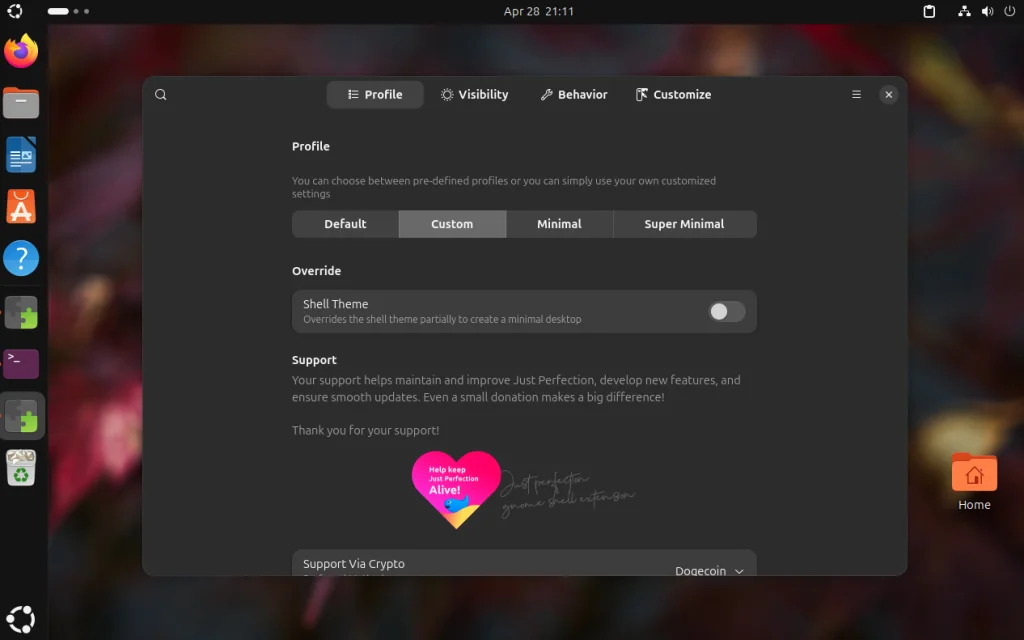Open Files manager from the dock
Image resolution: width=1024 pixels, height=640 pixels.
pos(21,103)
